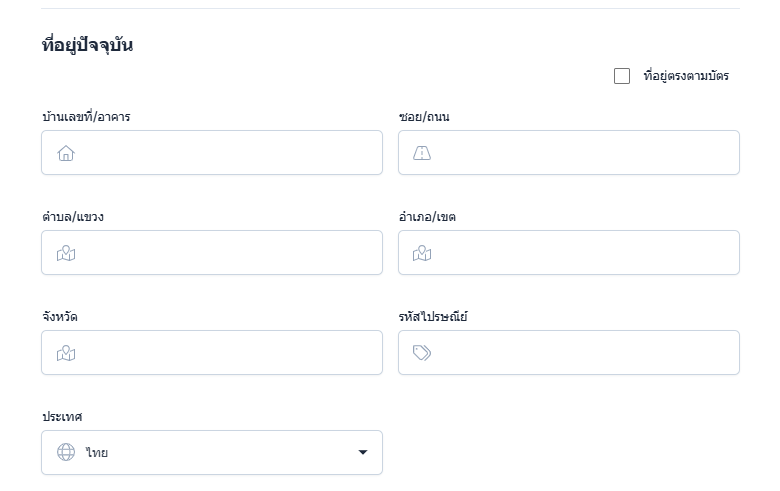Image resolution: width=780 pixels, height=491 pixels.
Task: Click the map icon in อำเภอ/เขต field
Action: tap(422, 253)
